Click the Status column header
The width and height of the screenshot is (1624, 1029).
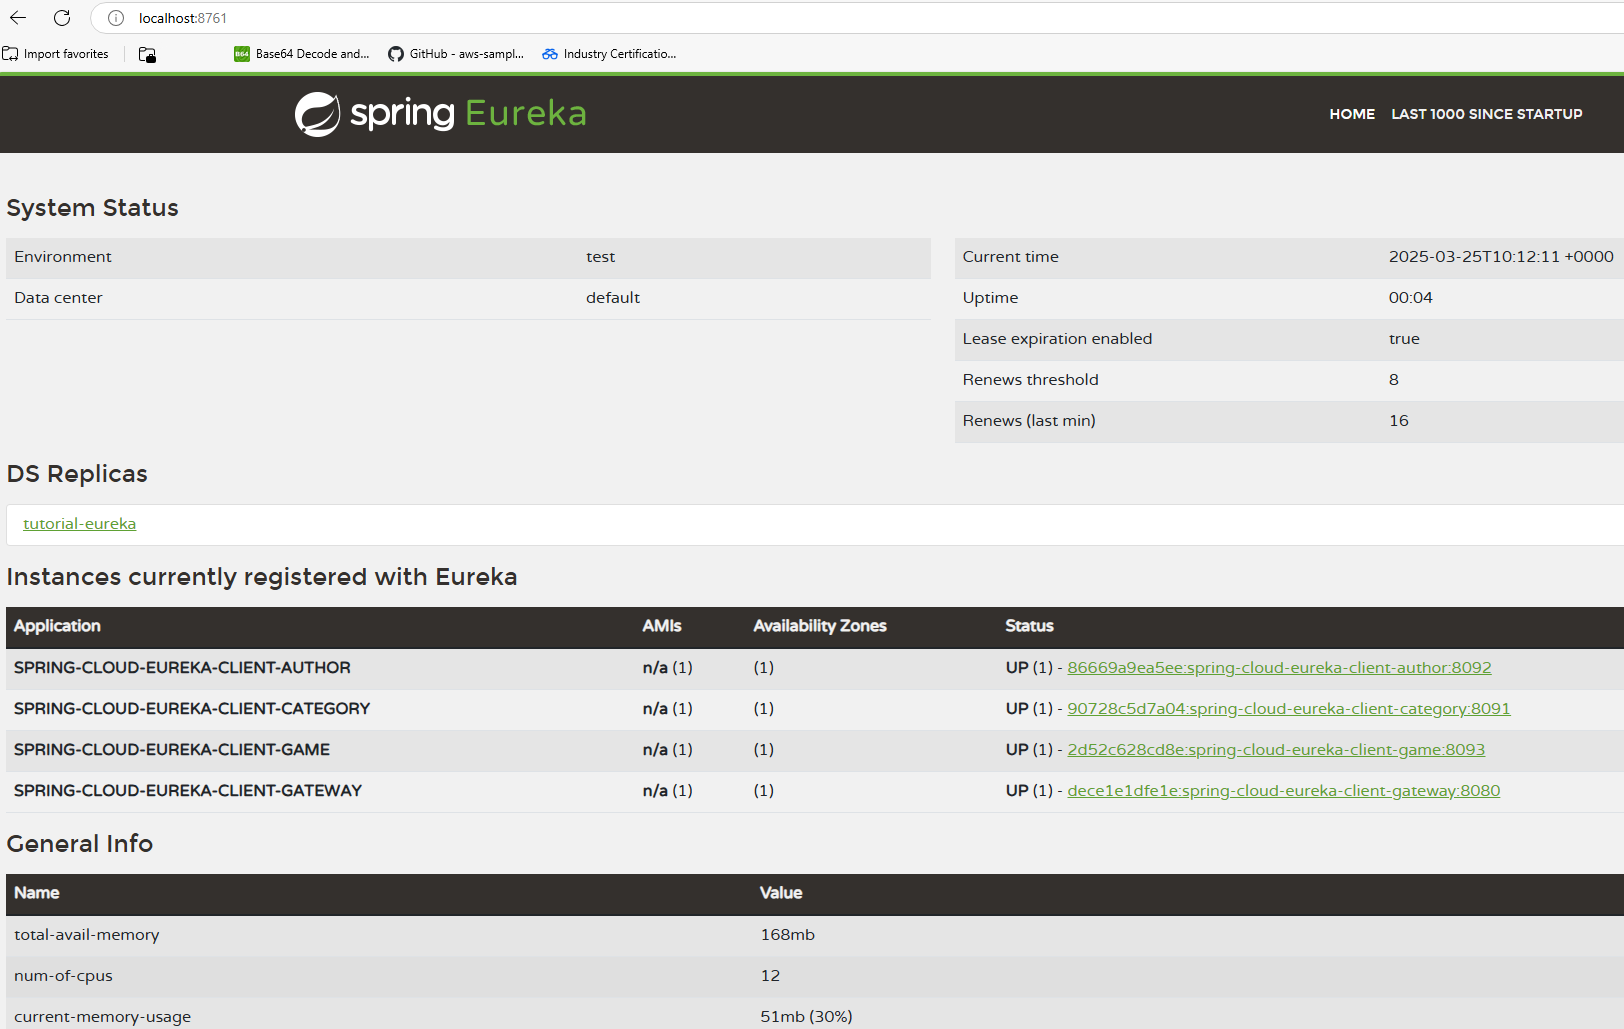[x=1029, y=626]
